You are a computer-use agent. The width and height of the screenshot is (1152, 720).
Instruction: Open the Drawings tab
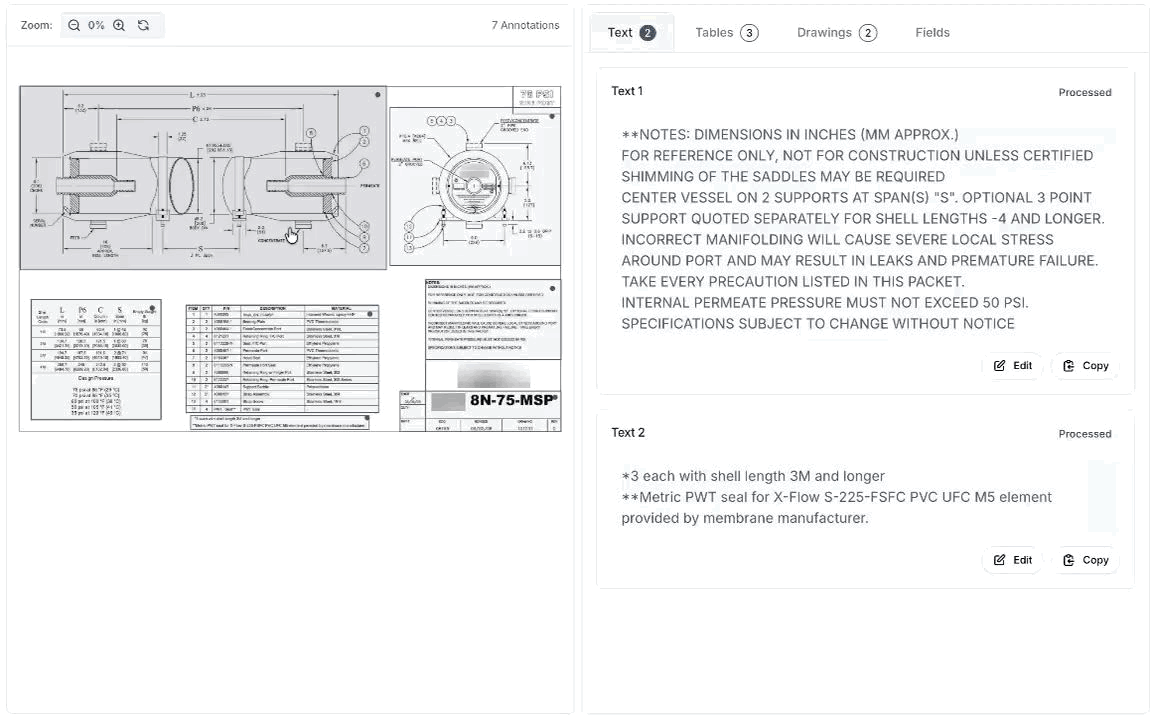[836, 32]
